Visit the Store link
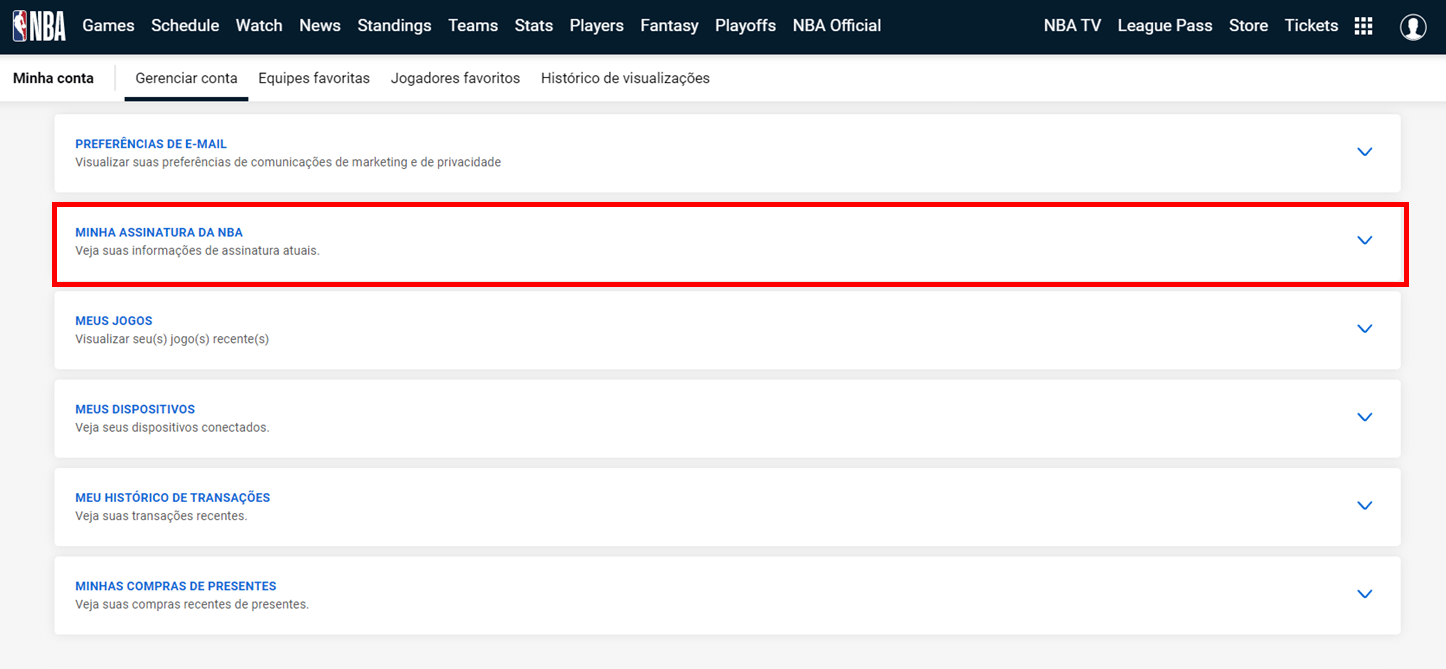This screenshot has height=669, width=1446. (x=1248, y=26)
